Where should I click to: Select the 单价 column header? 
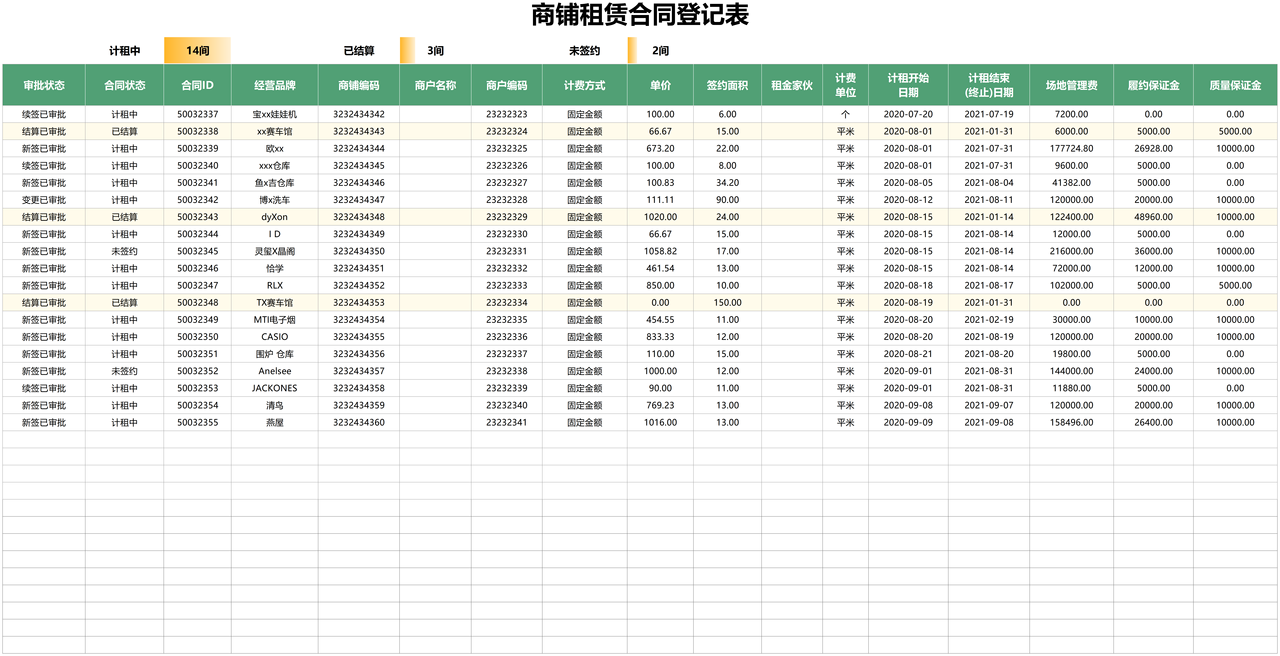point(662,84)
